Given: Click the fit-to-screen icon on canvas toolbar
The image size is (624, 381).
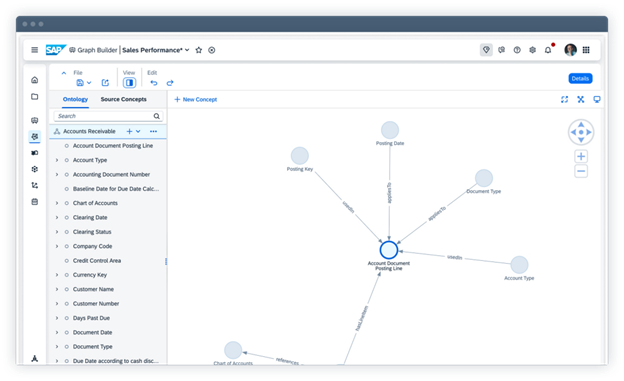Looking at the screenshot, I should pyautogui.click(x=564, y=99).
